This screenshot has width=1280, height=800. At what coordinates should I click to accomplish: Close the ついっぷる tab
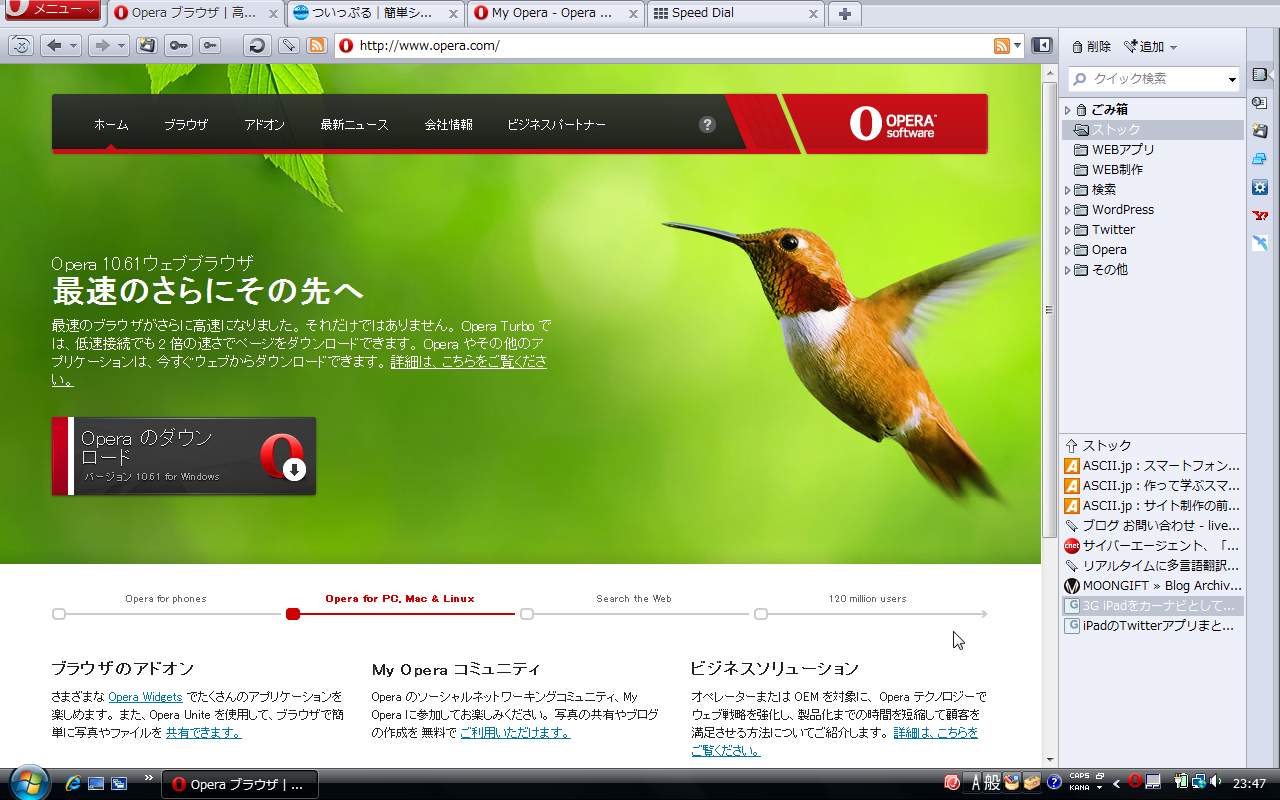click(x=453, y=14)
